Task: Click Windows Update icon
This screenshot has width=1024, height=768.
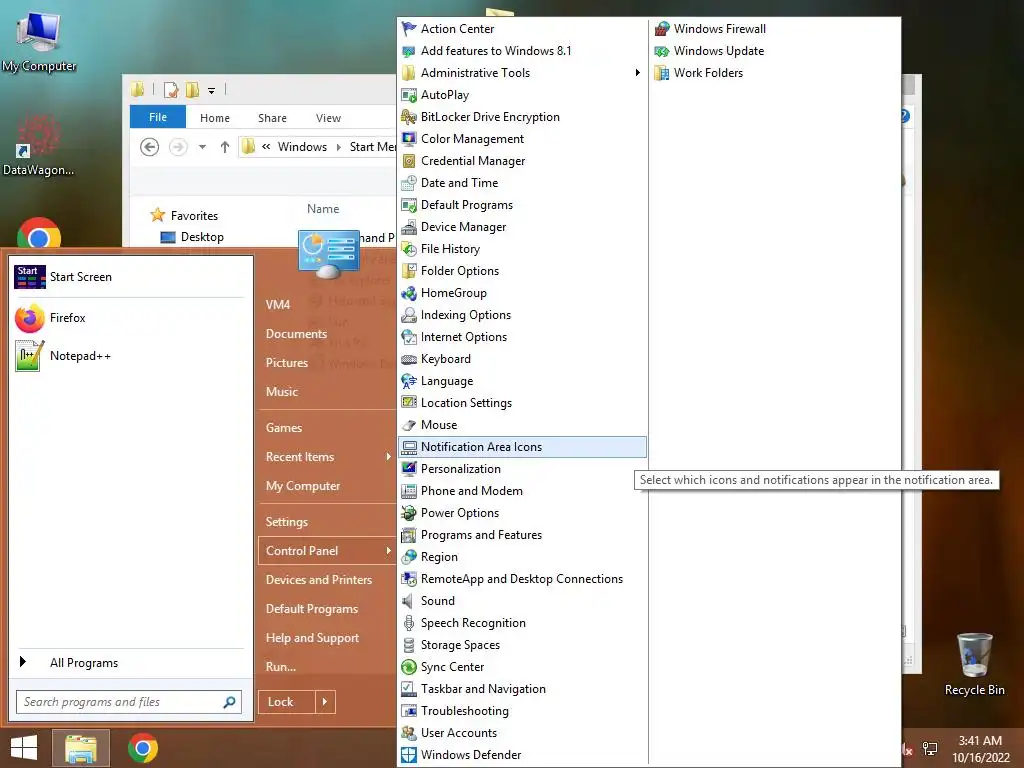Action: pyautogui.click(x=662, y=51)
